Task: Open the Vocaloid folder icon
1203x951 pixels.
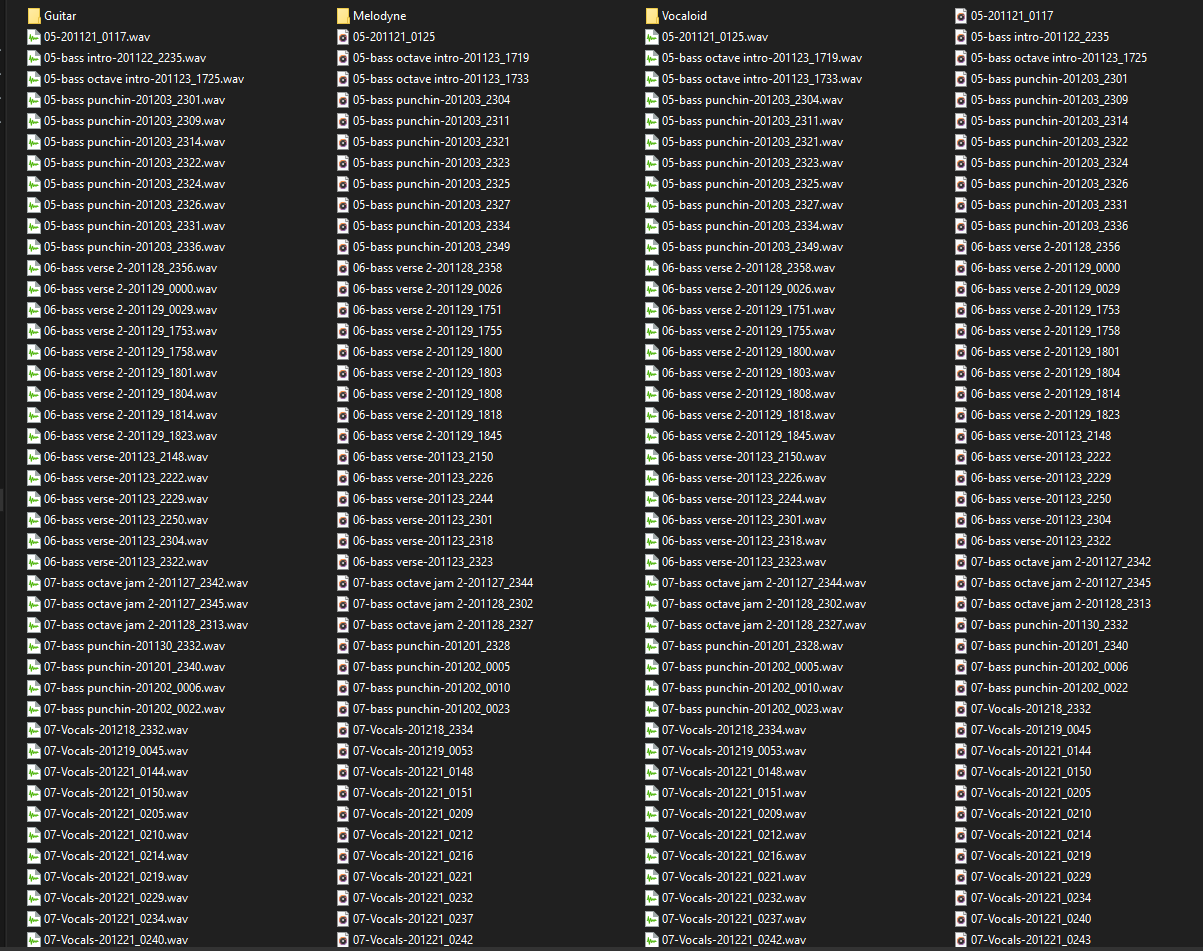Action: tap(652, 16)
